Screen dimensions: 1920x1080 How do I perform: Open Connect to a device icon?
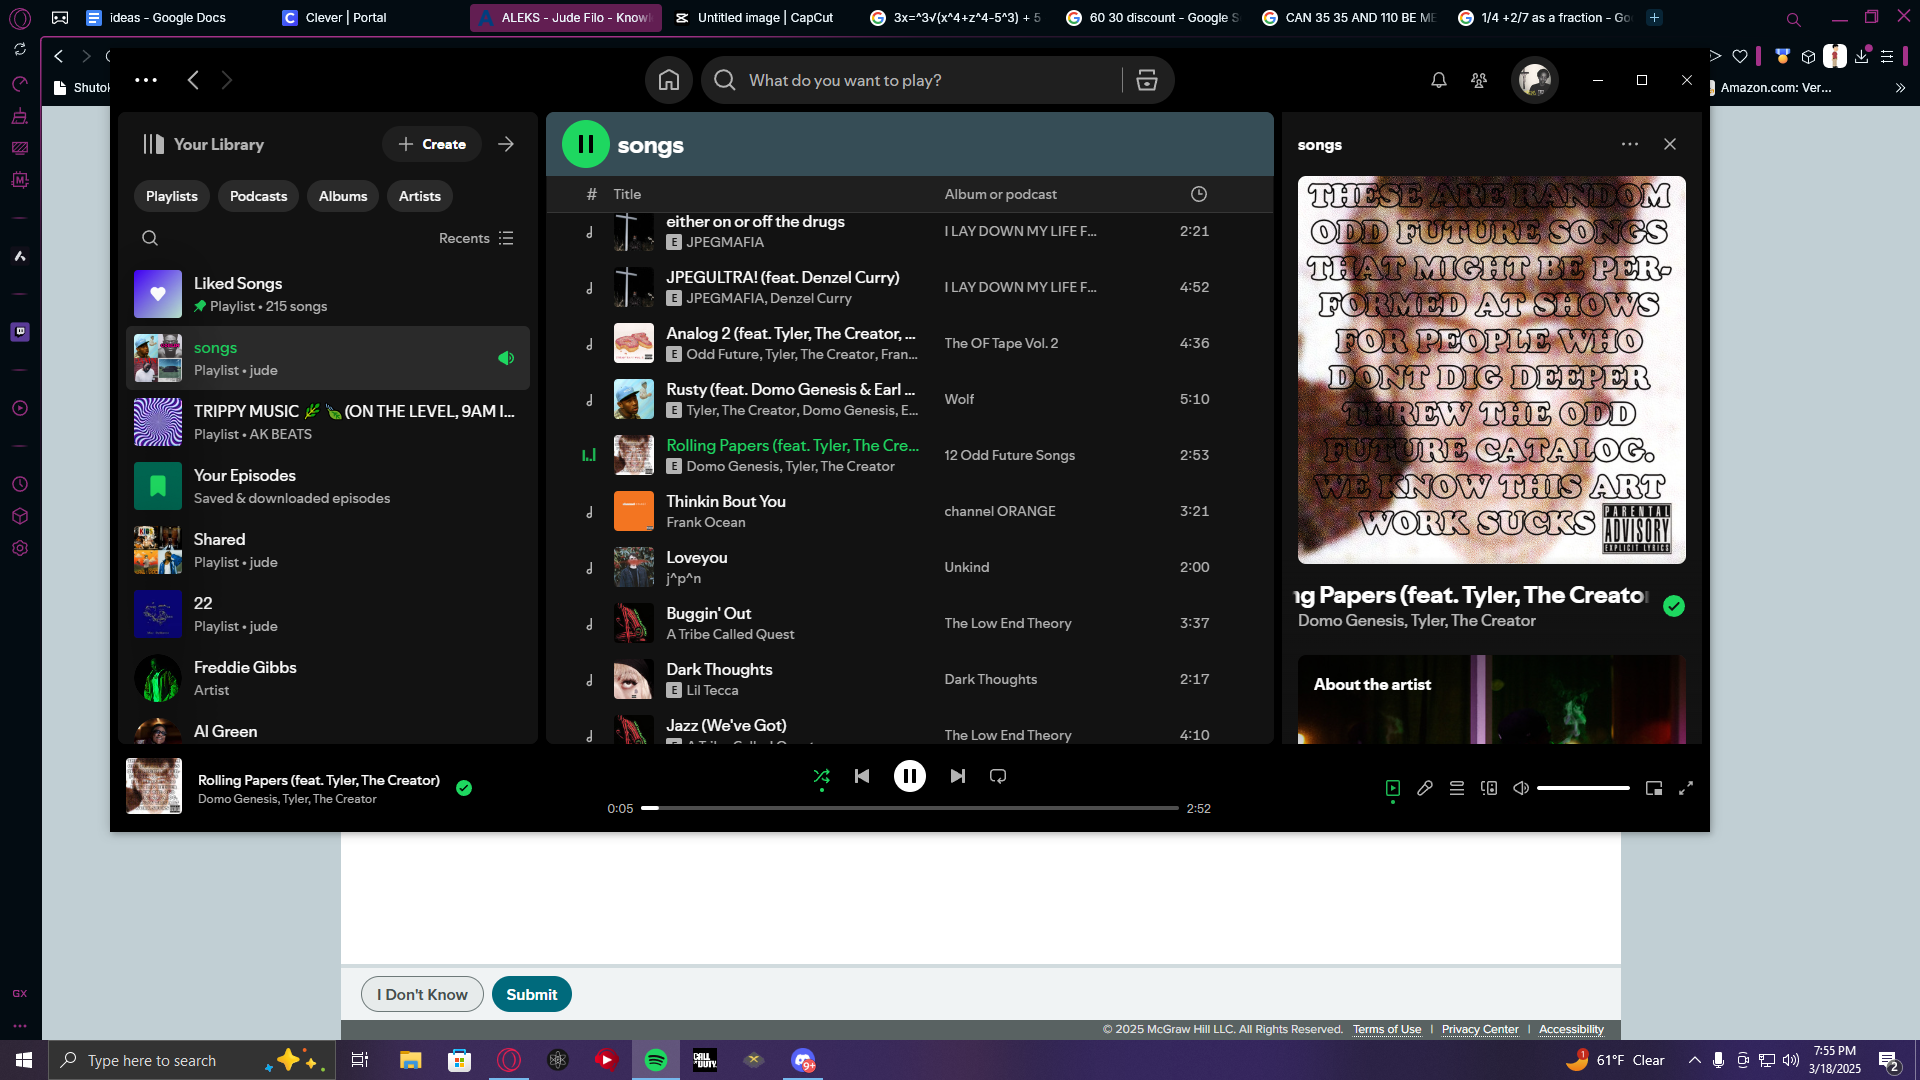point(1489,788)
